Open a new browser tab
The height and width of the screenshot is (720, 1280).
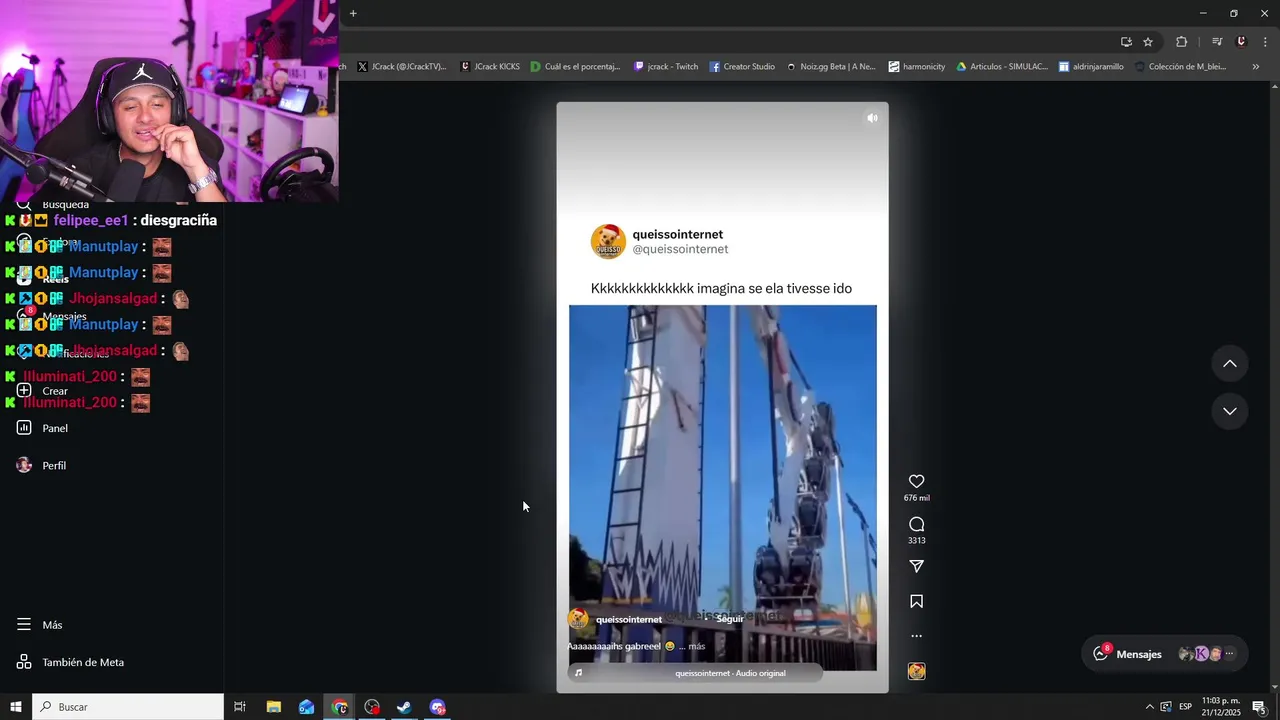[x=353, y=13]
